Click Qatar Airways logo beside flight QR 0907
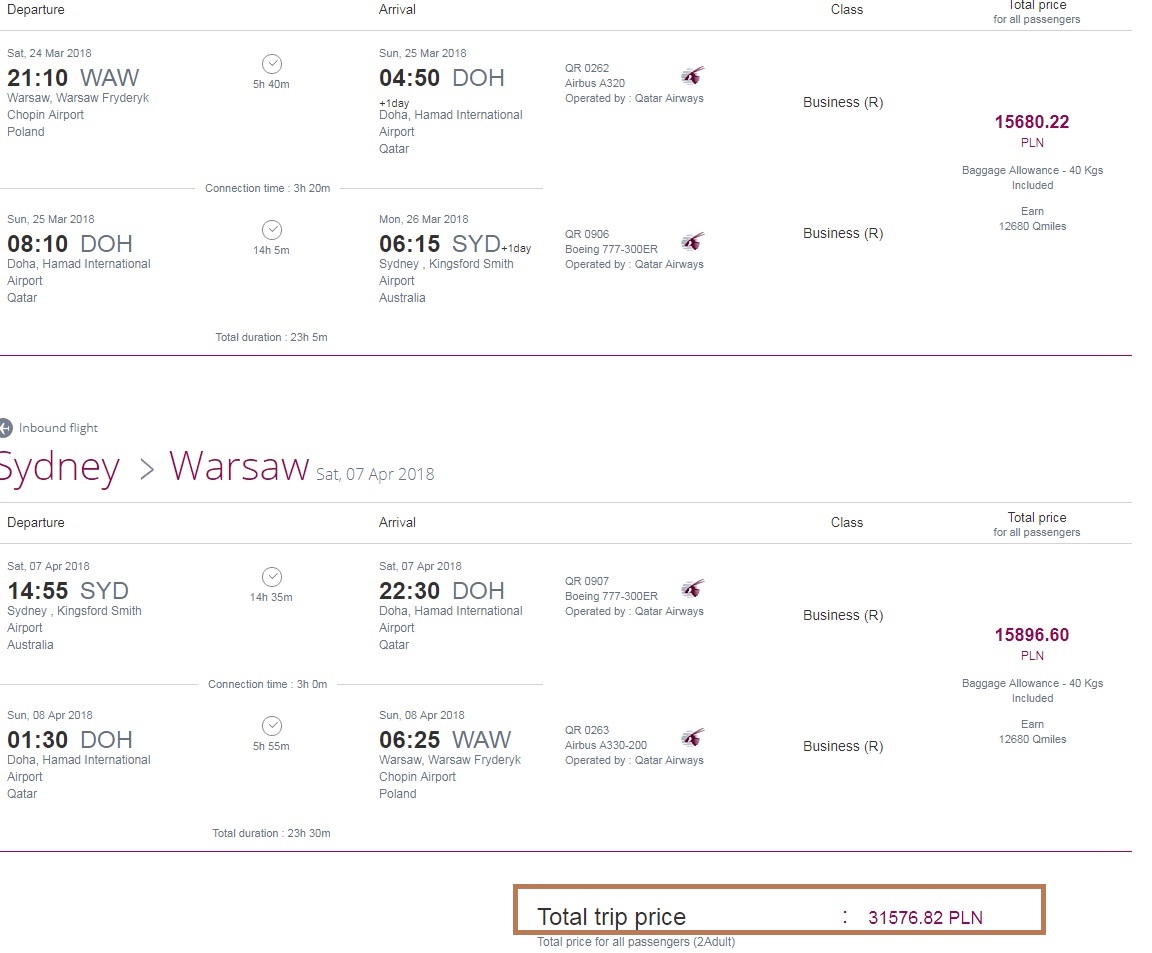This screenshot has width=1152, height=953. pos(692,589)
